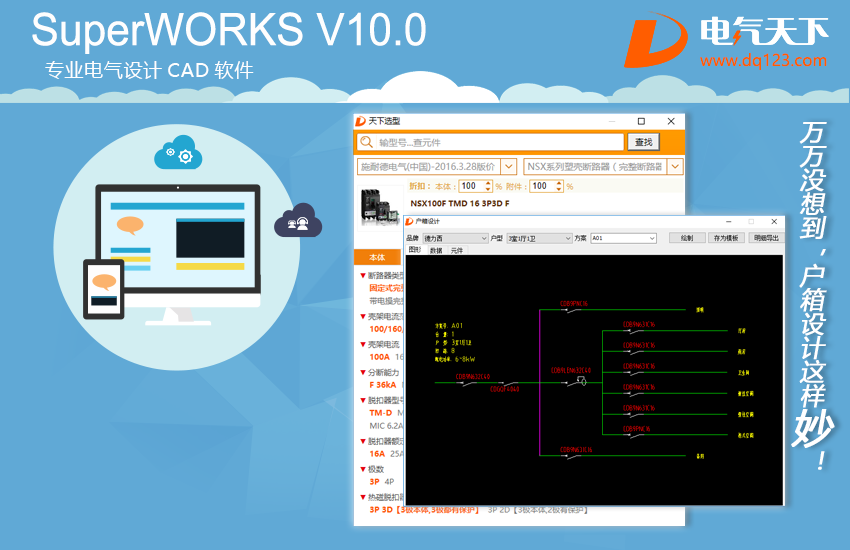Select the 3P pole count option
Viewport: 850px width, 550px height.
[374, 482]
